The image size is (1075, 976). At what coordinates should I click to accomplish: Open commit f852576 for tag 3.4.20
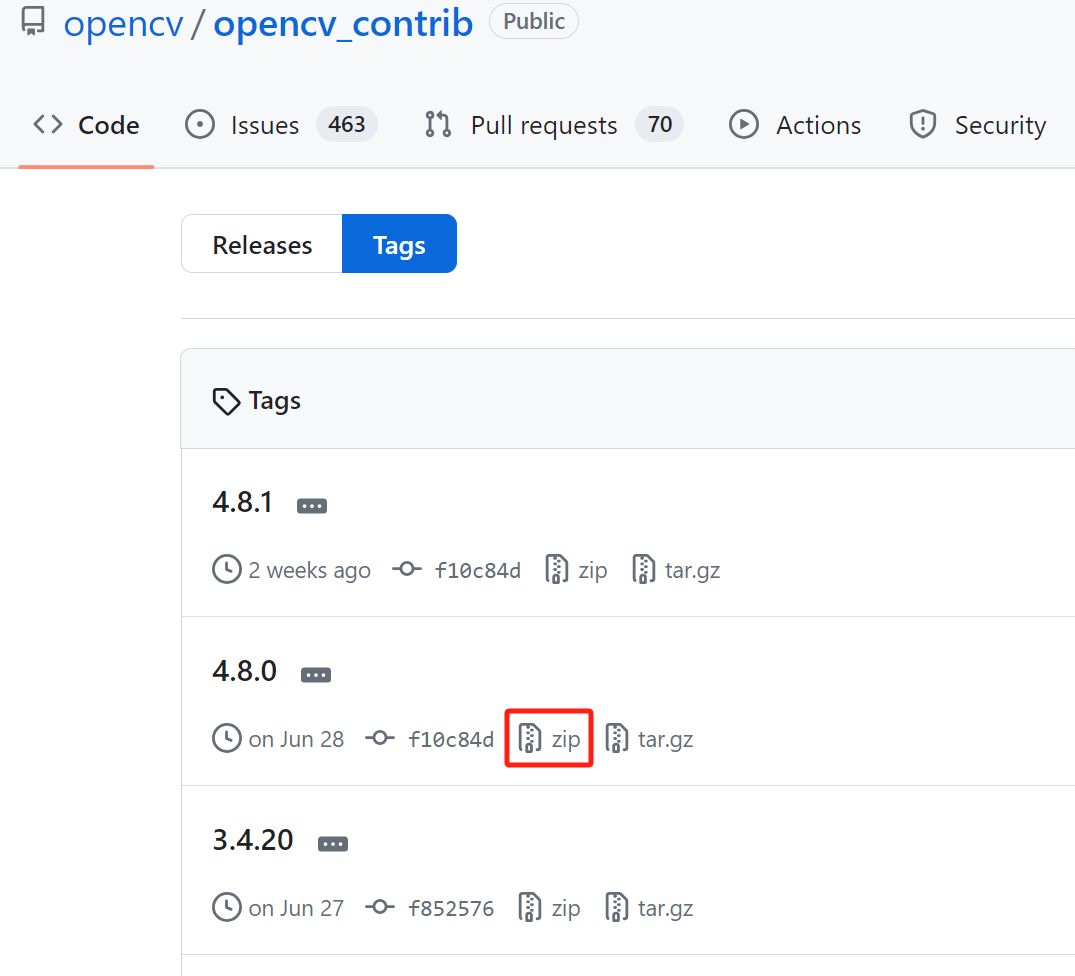tap(450, 909)
